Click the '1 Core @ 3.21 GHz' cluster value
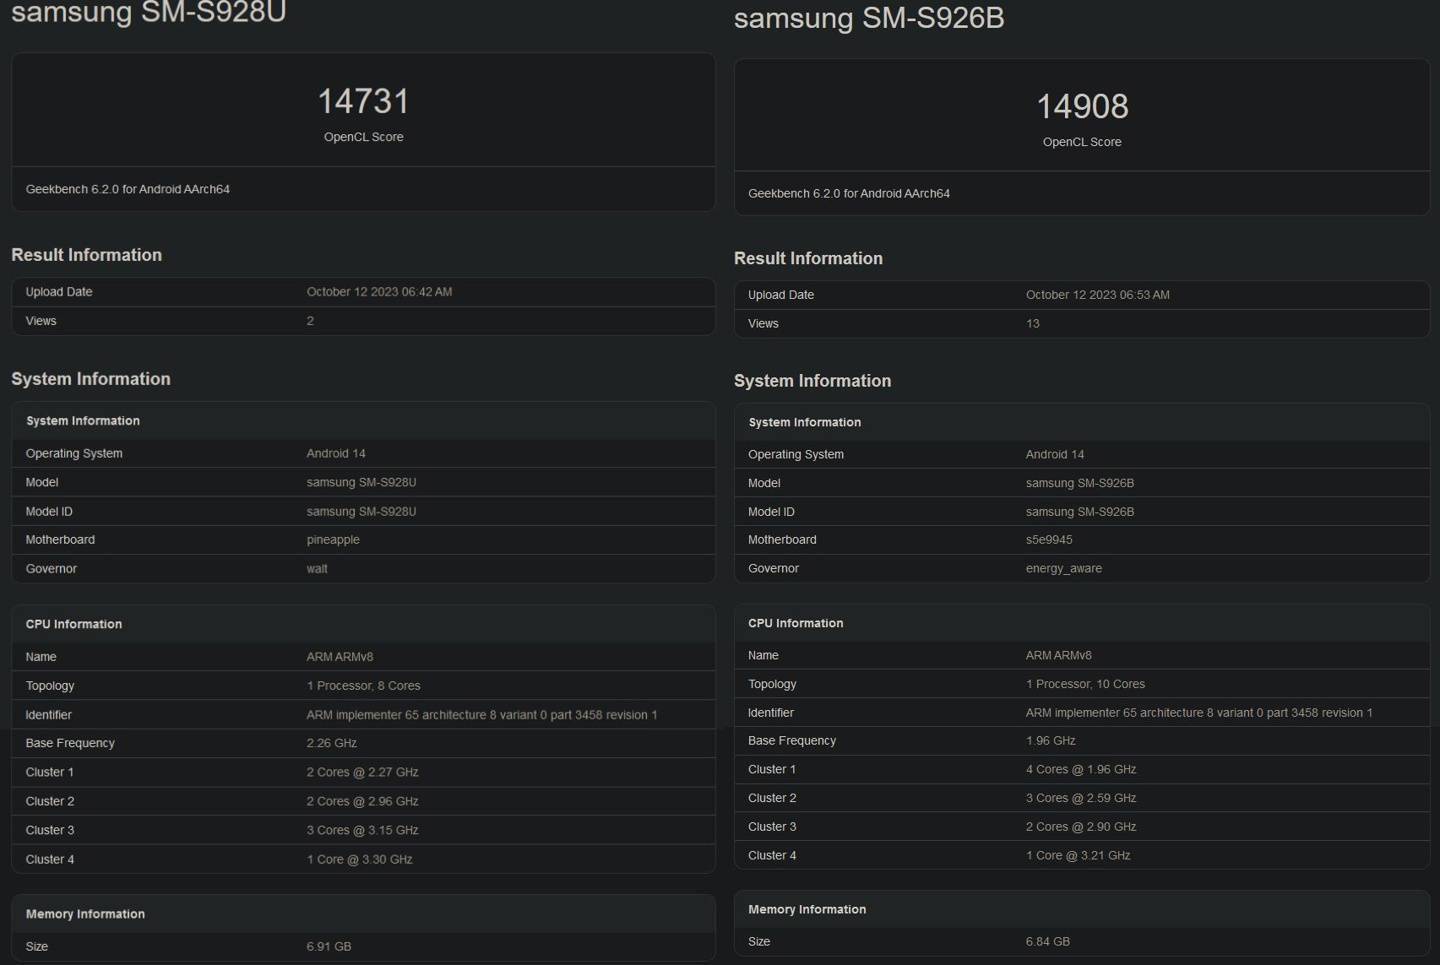 (1078, 855)
